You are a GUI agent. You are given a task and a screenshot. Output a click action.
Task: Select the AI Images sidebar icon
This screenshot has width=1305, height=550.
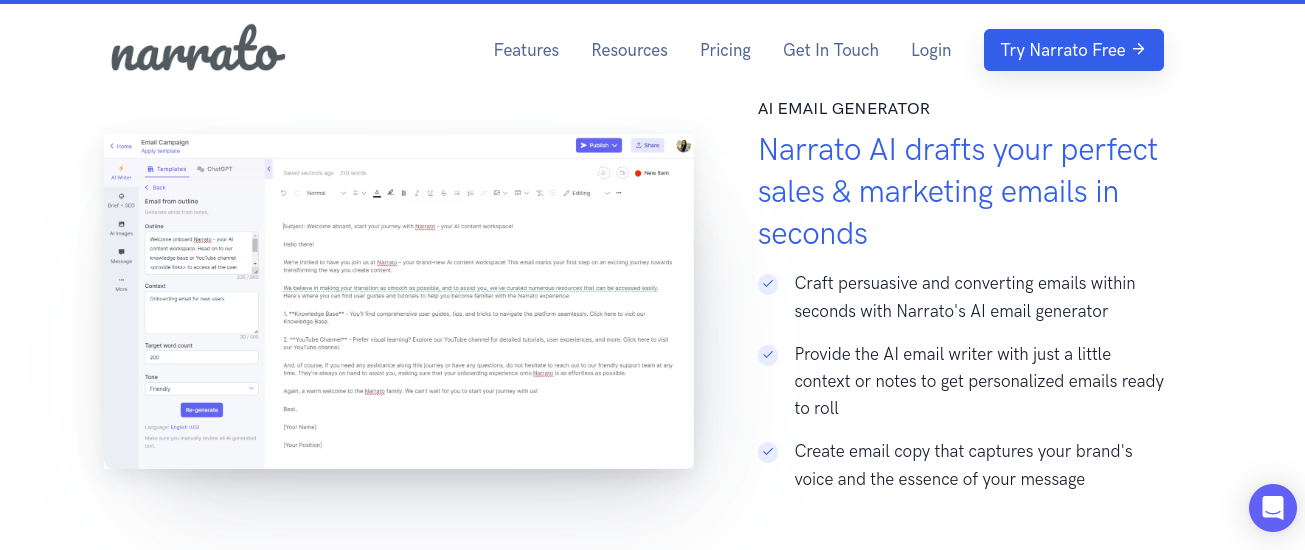(x=121, y=228)
